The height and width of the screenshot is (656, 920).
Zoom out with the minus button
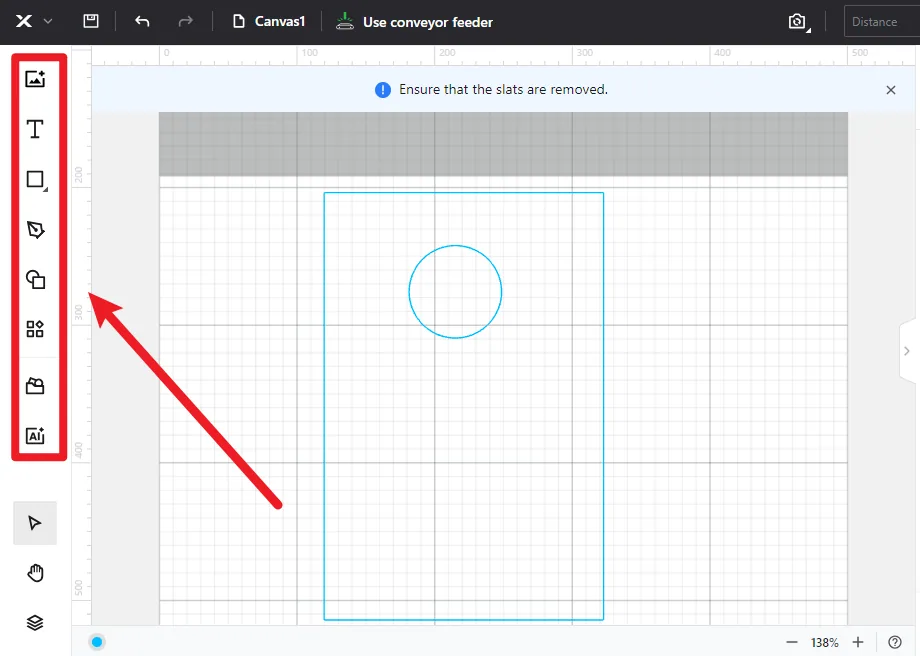(x=792, y=643)
